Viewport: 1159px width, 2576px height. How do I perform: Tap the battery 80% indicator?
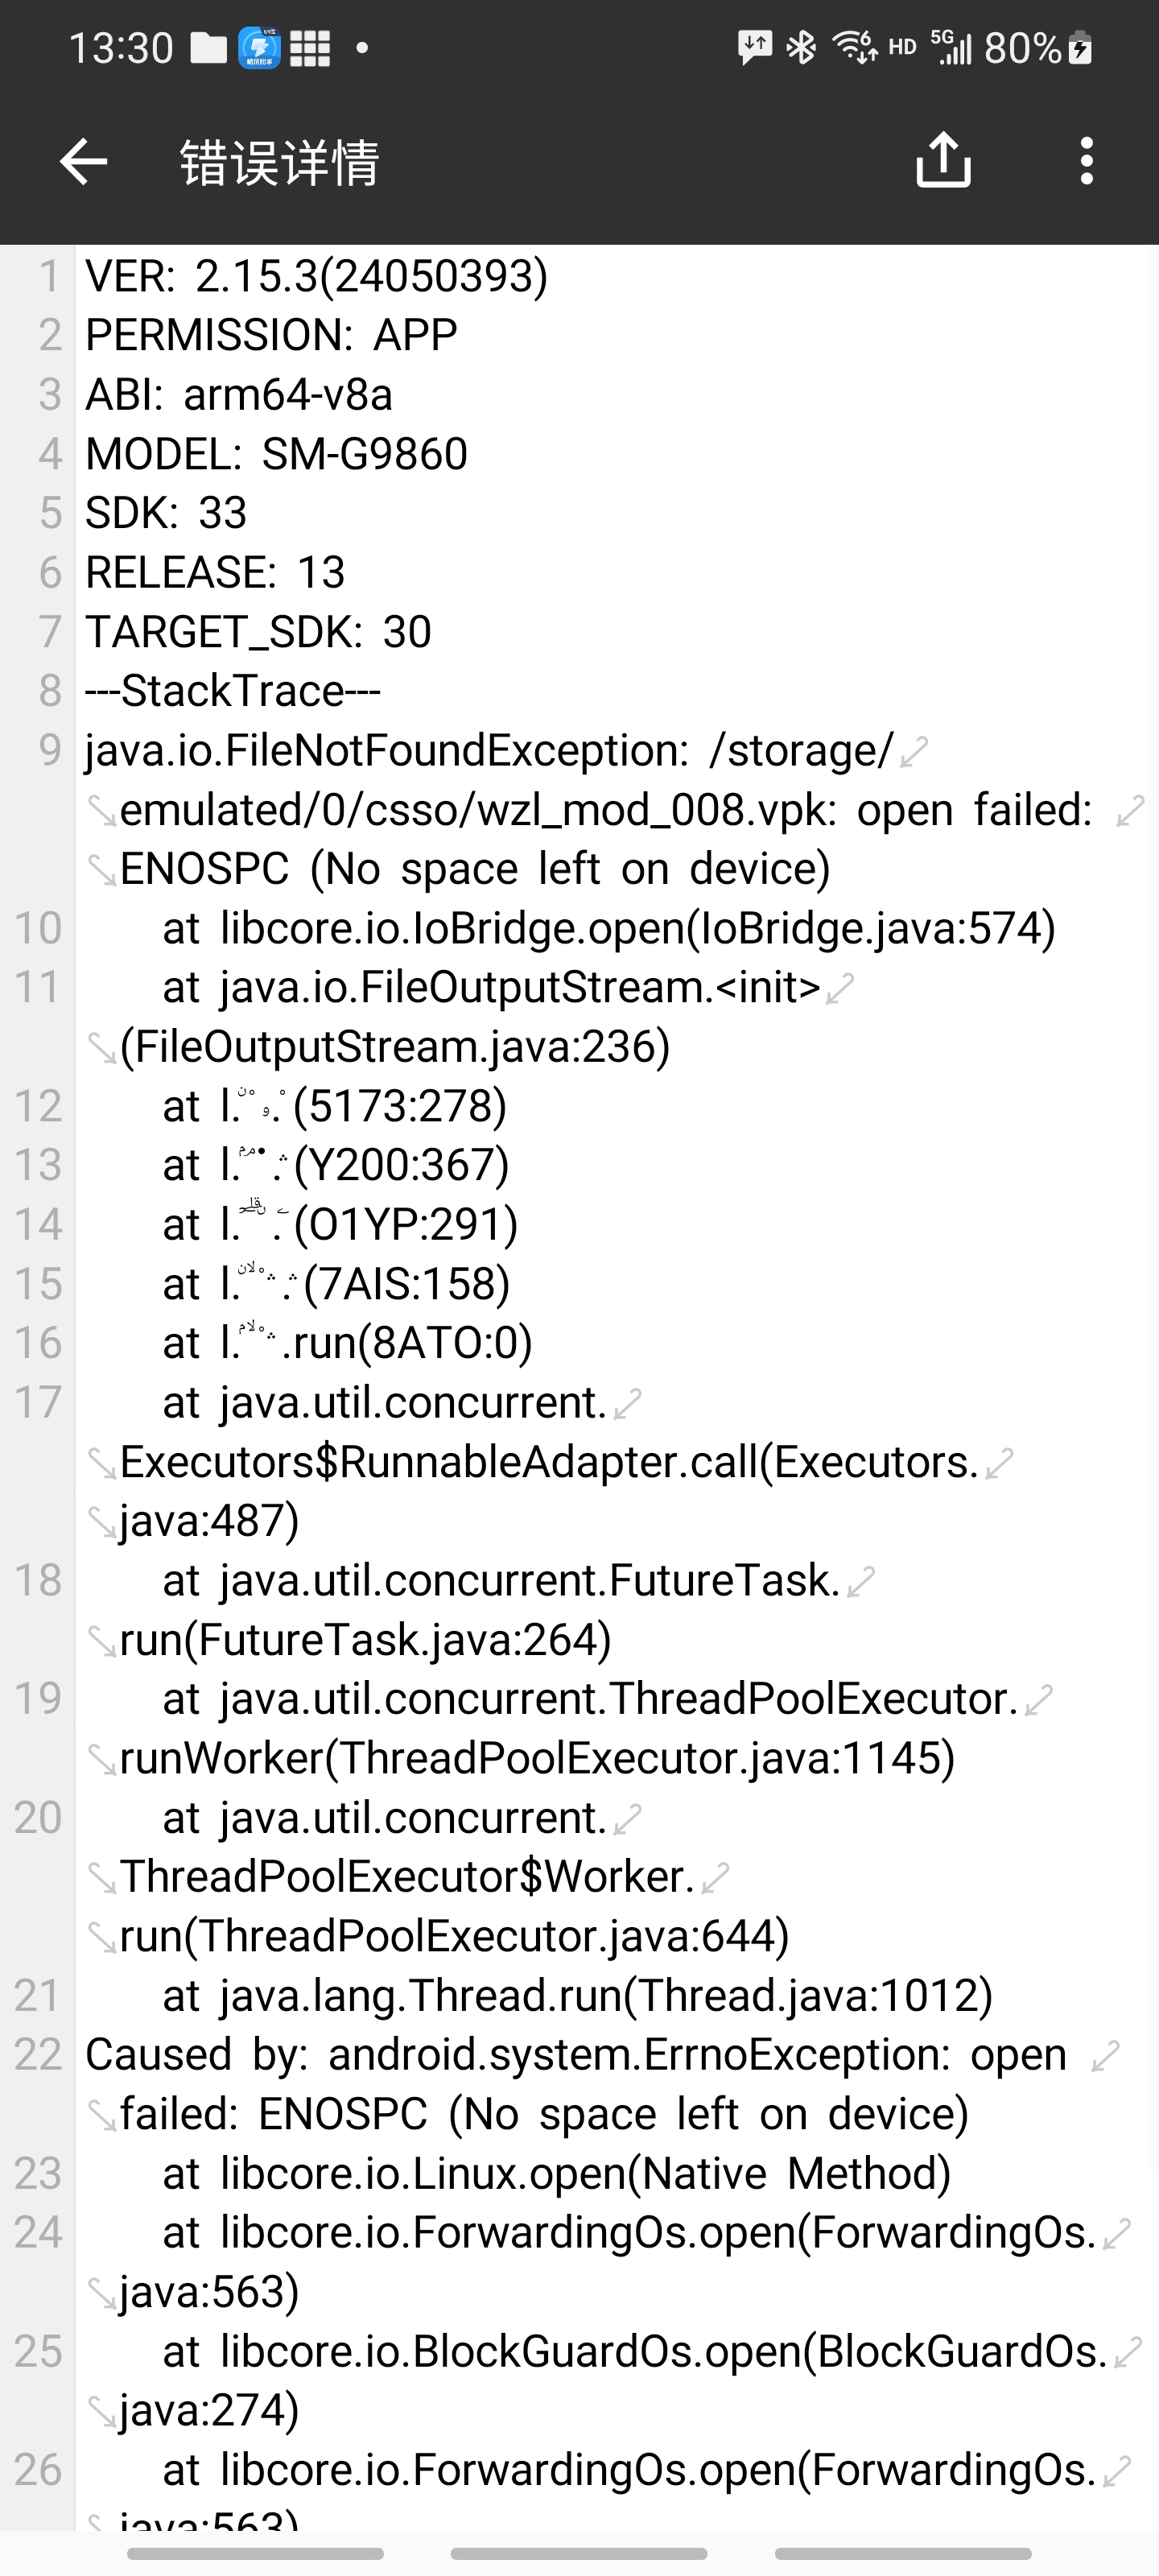1037,48
